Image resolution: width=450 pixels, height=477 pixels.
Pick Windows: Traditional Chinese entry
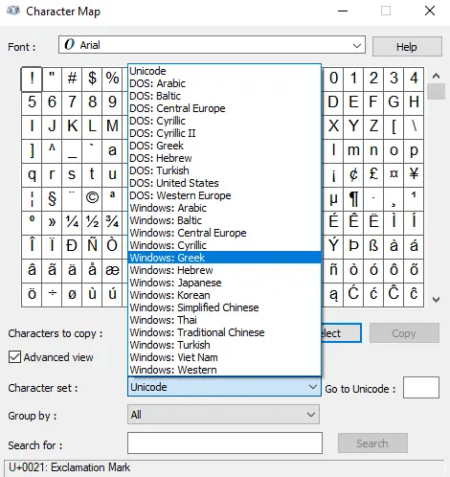[x=224, y=332]
